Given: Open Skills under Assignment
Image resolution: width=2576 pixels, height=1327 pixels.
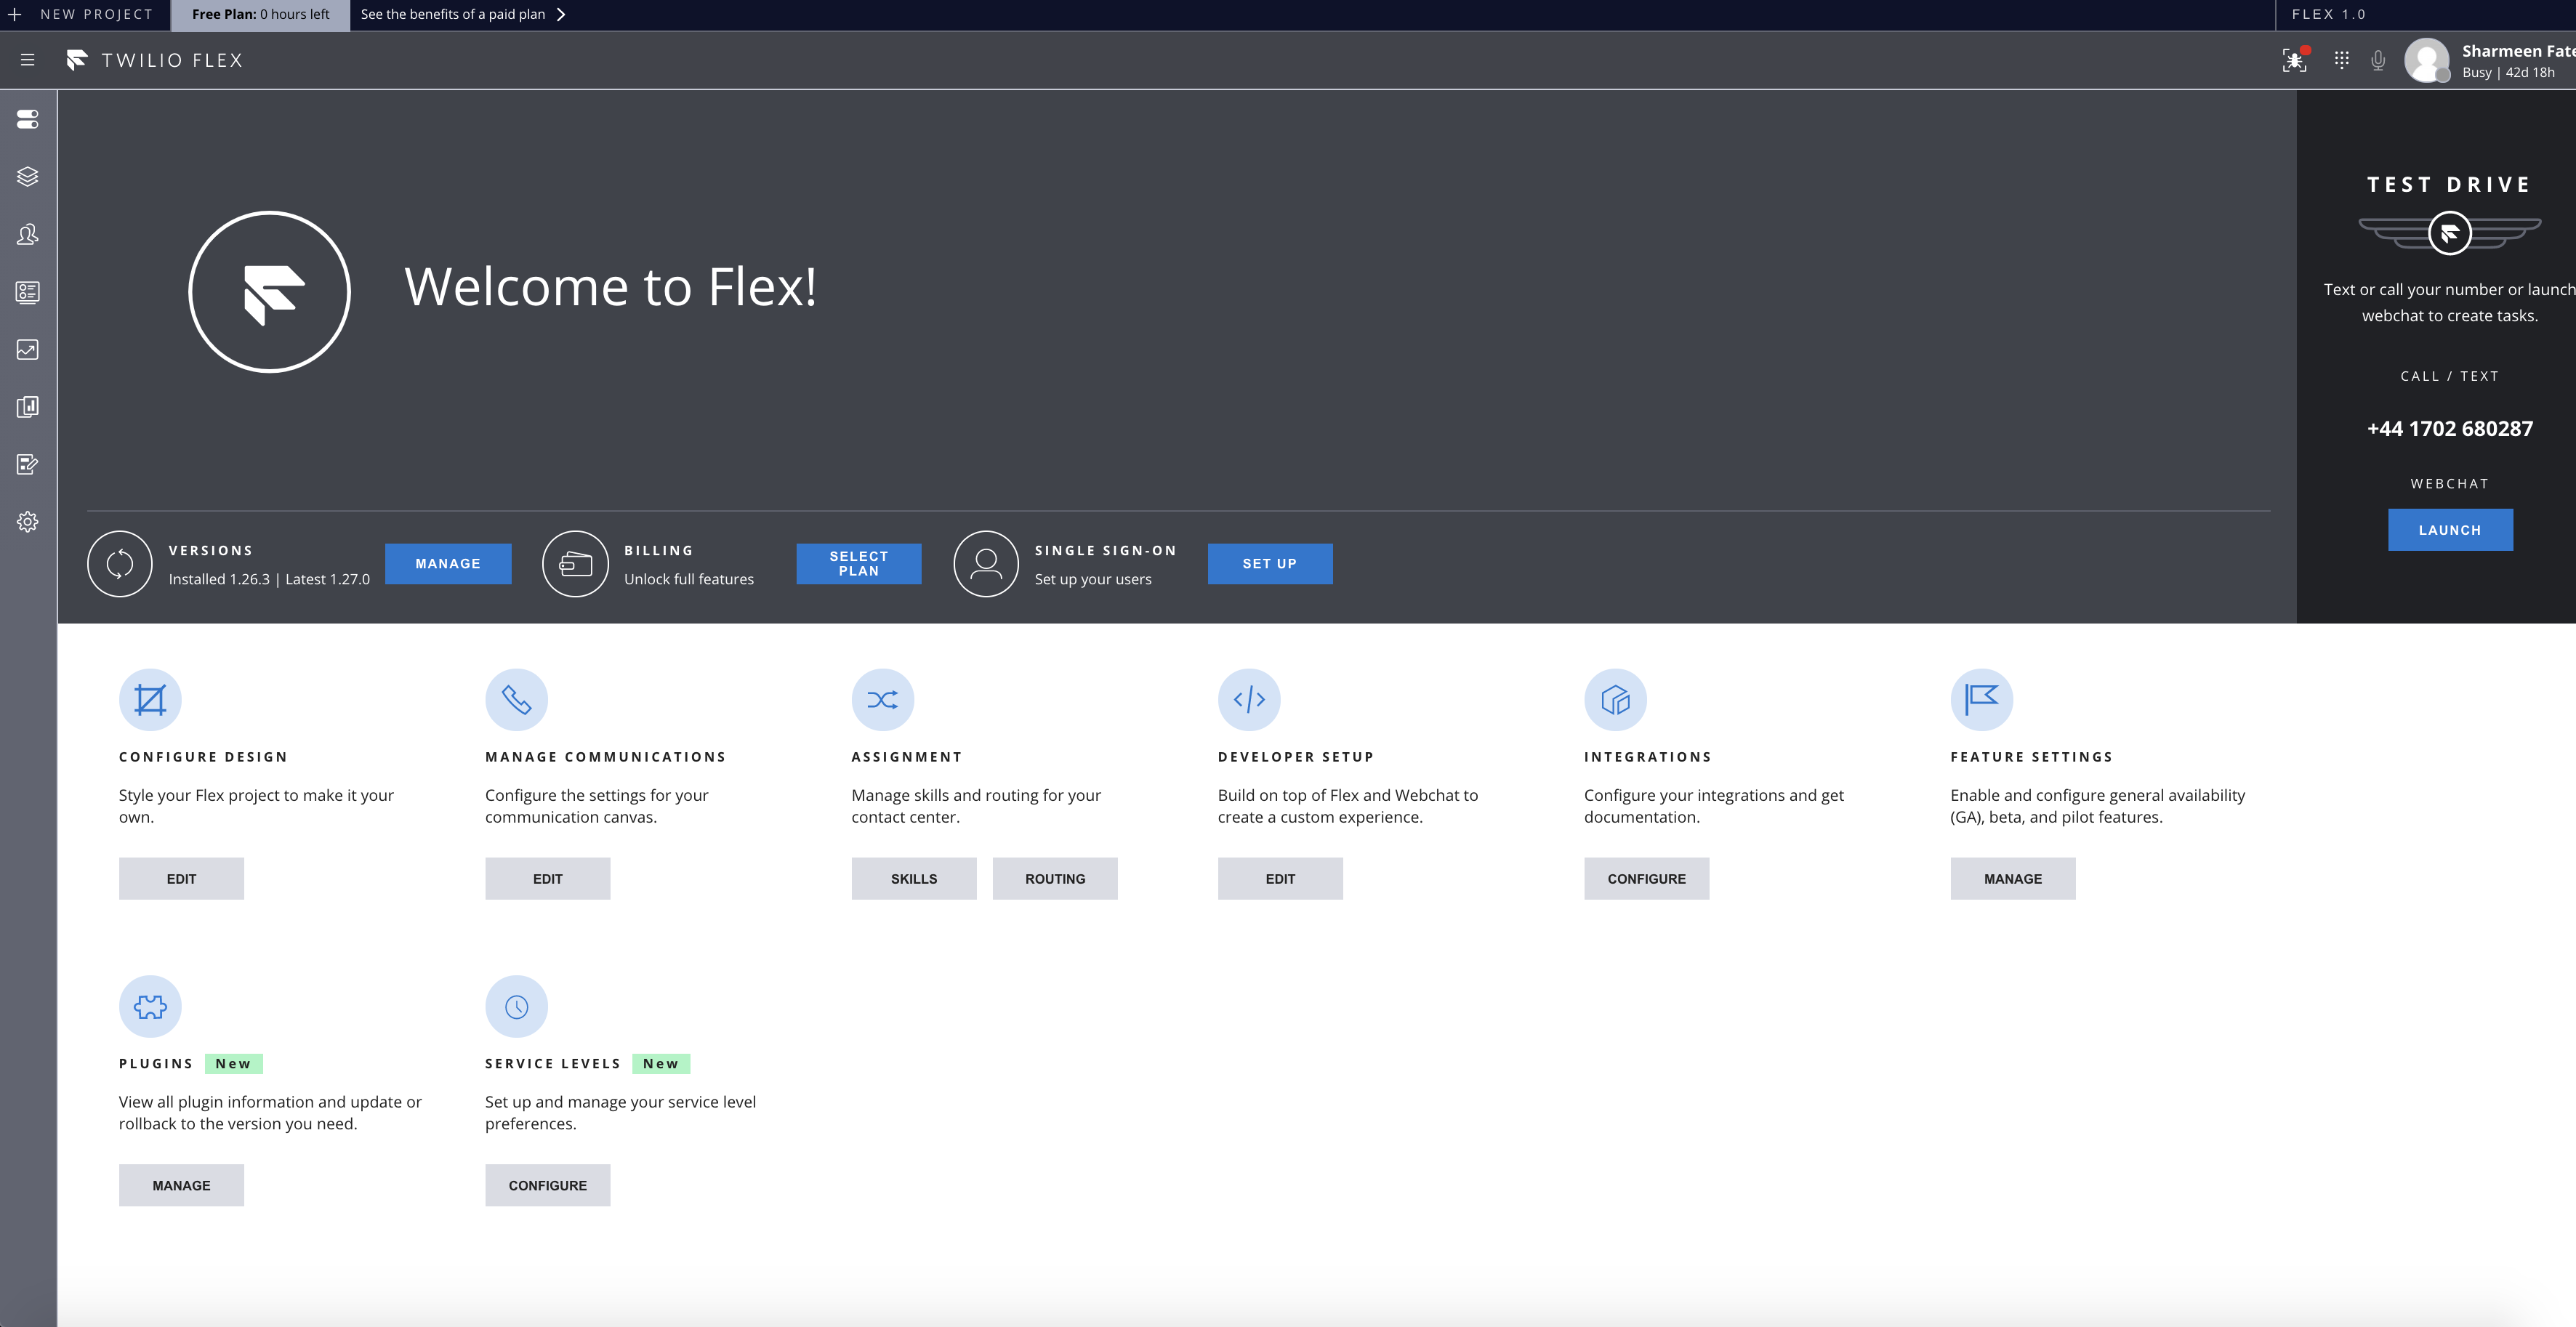Looking at the screenshot, I should [914, 879].
